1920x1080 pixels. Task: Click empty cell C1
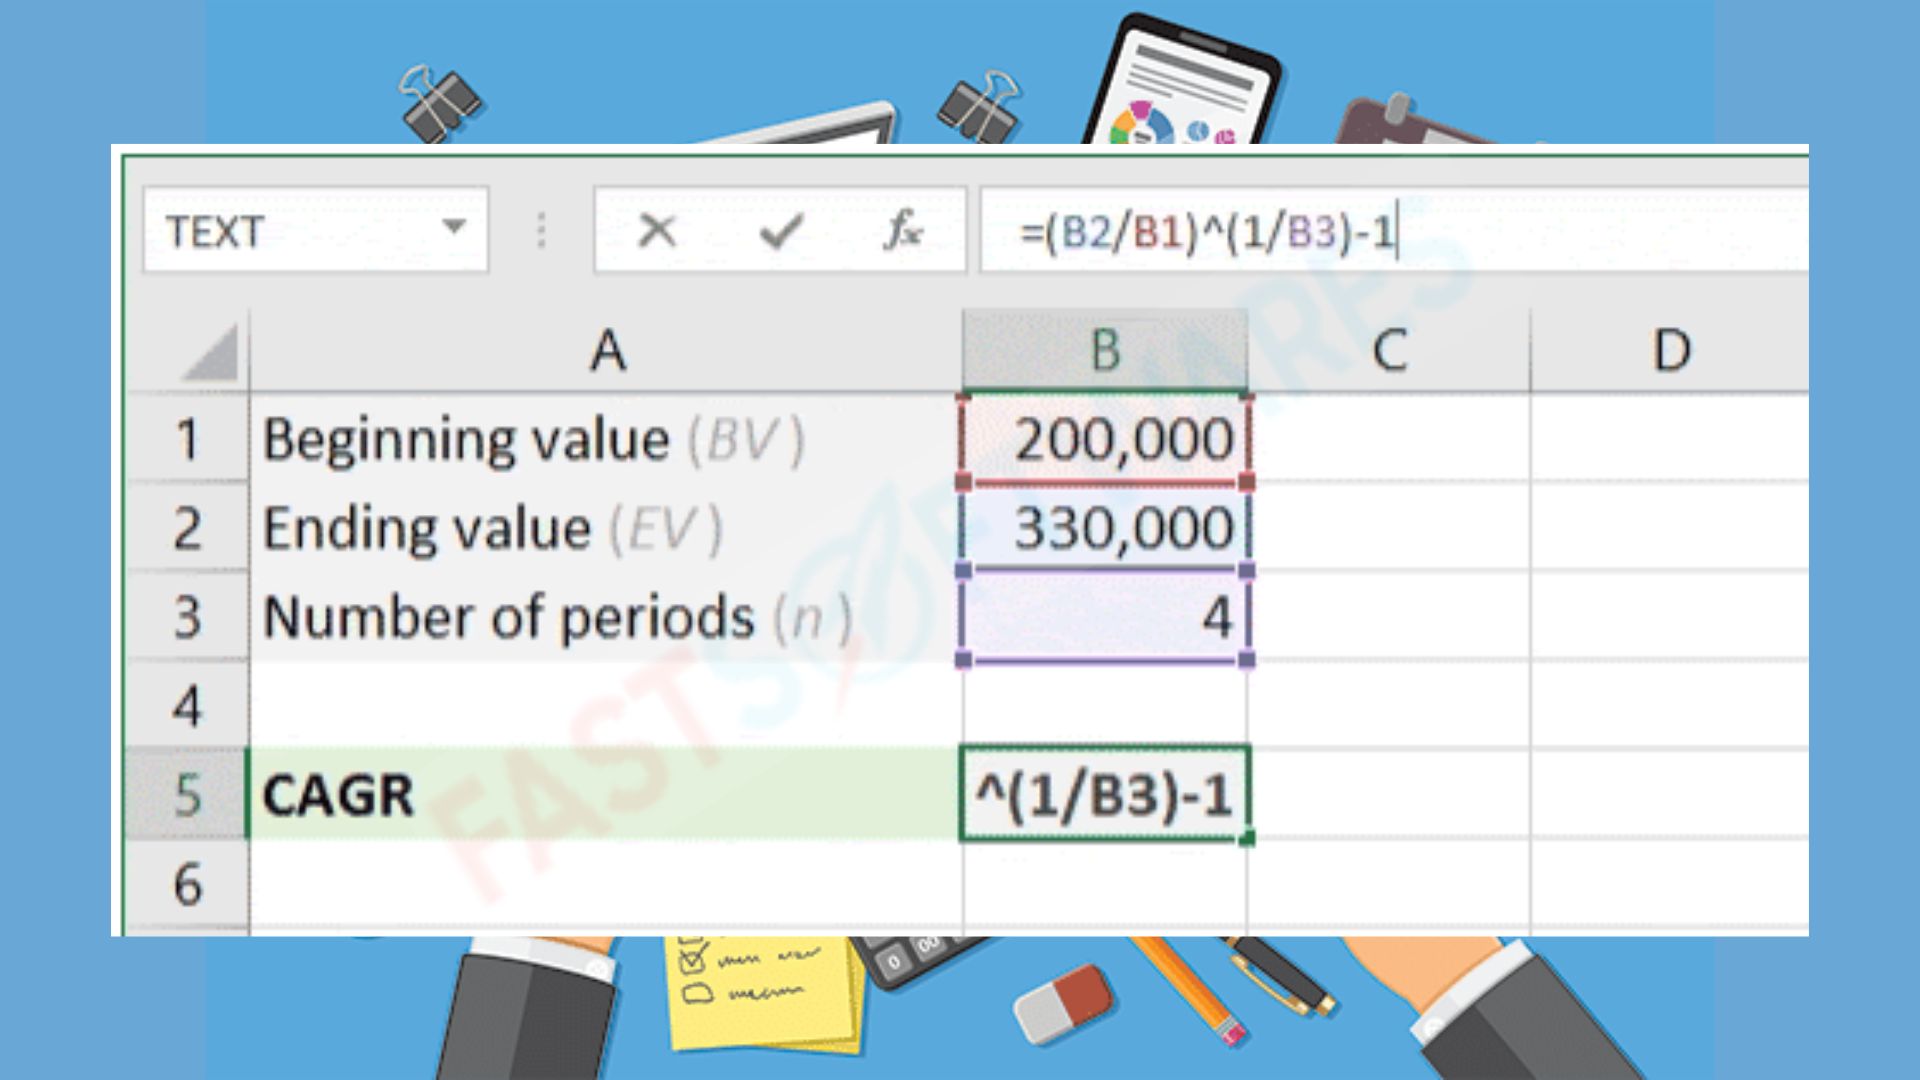pyautogui.click(x=1389, y=439)
